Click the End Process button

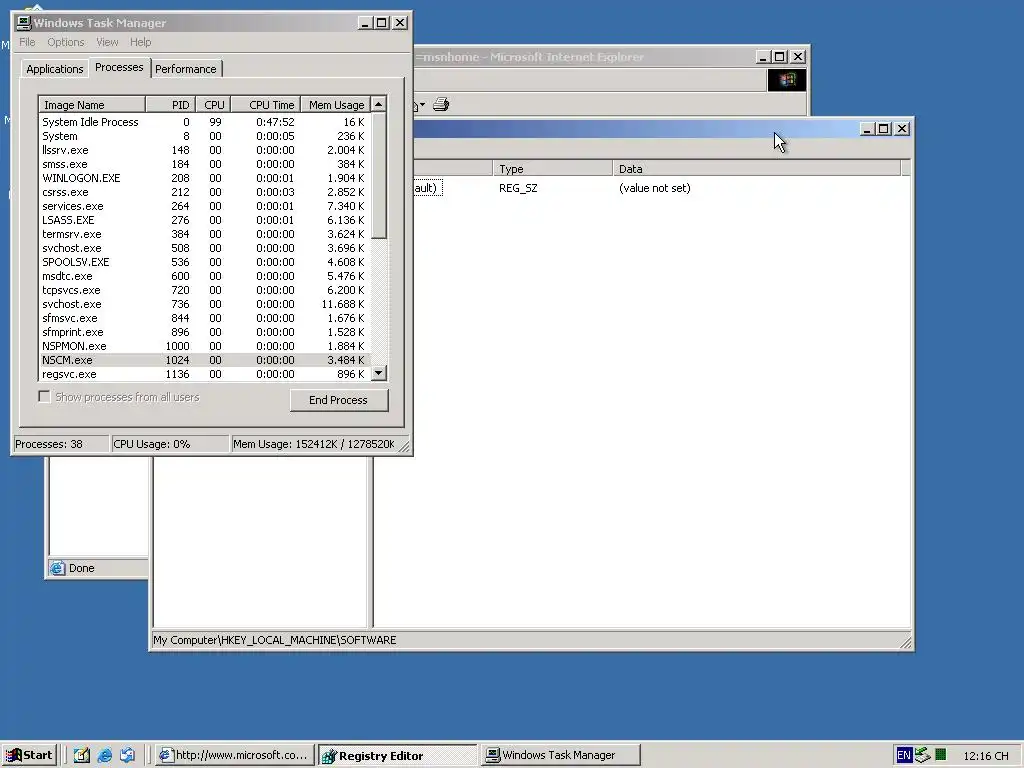338,400
